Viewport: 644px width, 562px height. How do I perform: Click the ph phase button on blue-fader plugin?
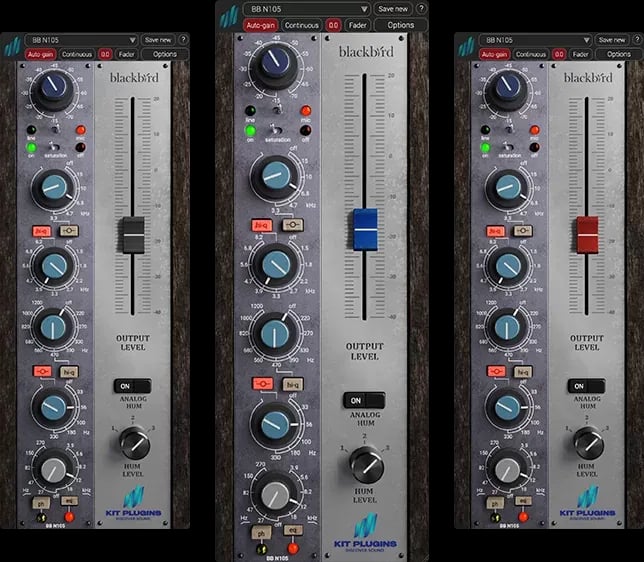(x=261, y=533)
